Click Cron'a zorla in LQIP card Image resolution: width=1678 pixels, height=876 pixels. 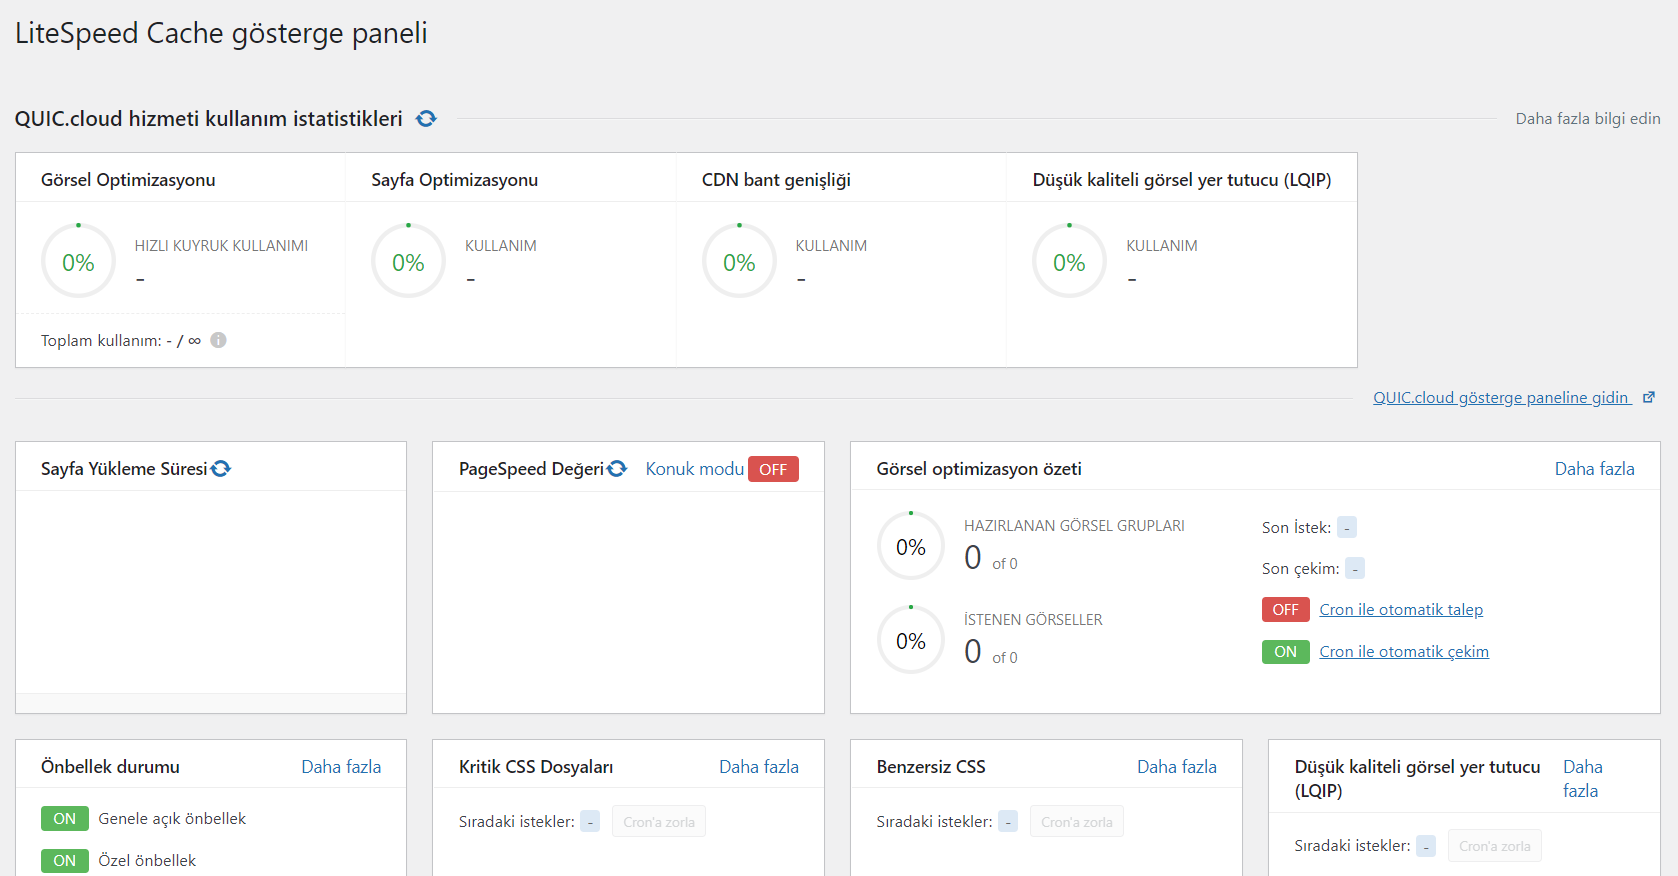1495,845
